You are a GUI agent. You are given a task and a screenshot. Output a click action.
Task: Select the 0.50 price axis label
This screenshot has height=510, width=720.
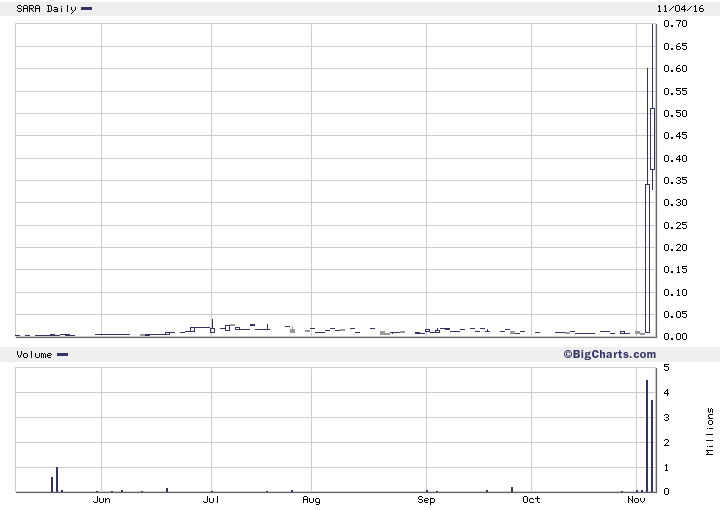click(675, 113)
